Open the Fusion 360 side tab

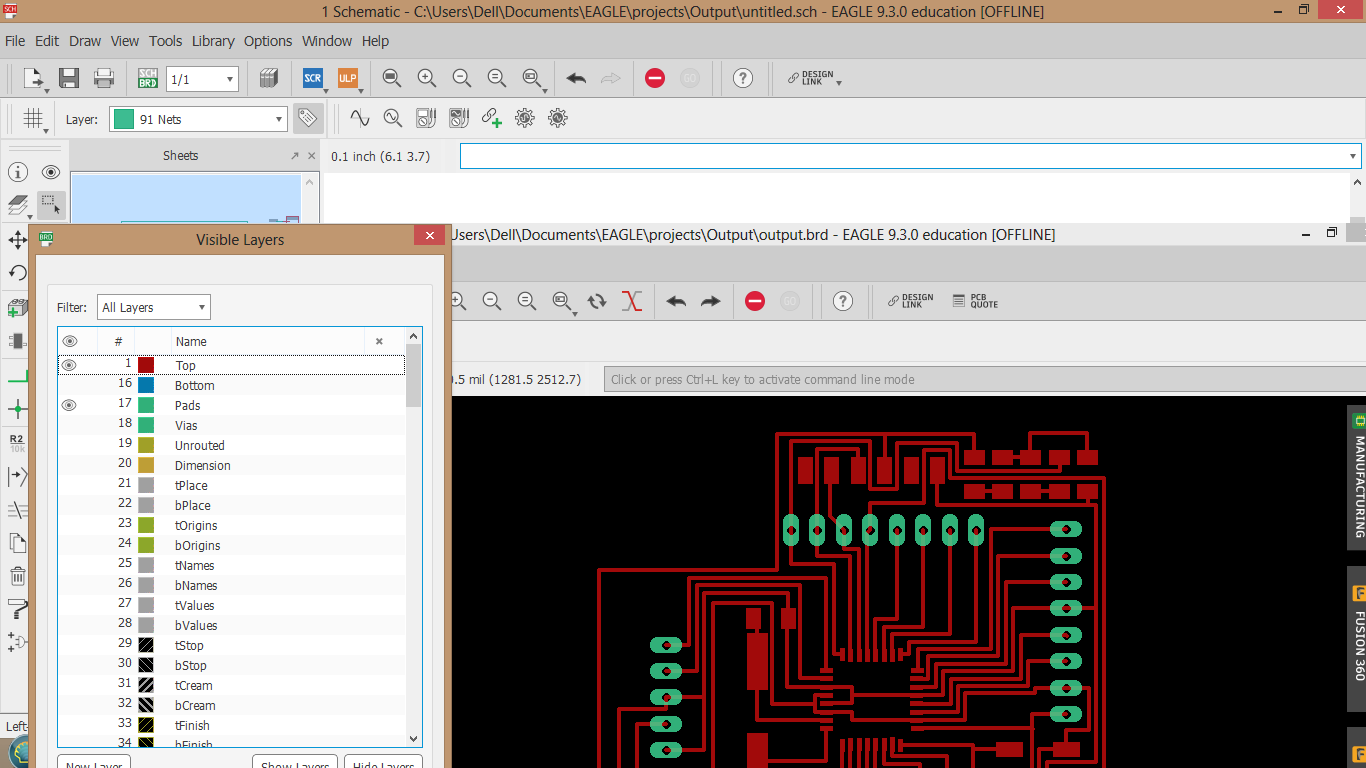point(1357,640)
